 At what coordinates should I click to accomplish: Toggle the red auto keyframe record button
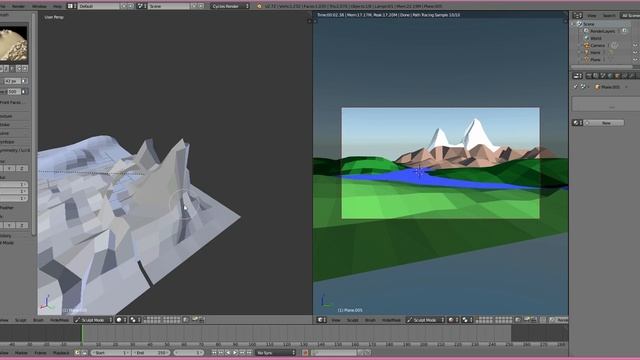305,353
